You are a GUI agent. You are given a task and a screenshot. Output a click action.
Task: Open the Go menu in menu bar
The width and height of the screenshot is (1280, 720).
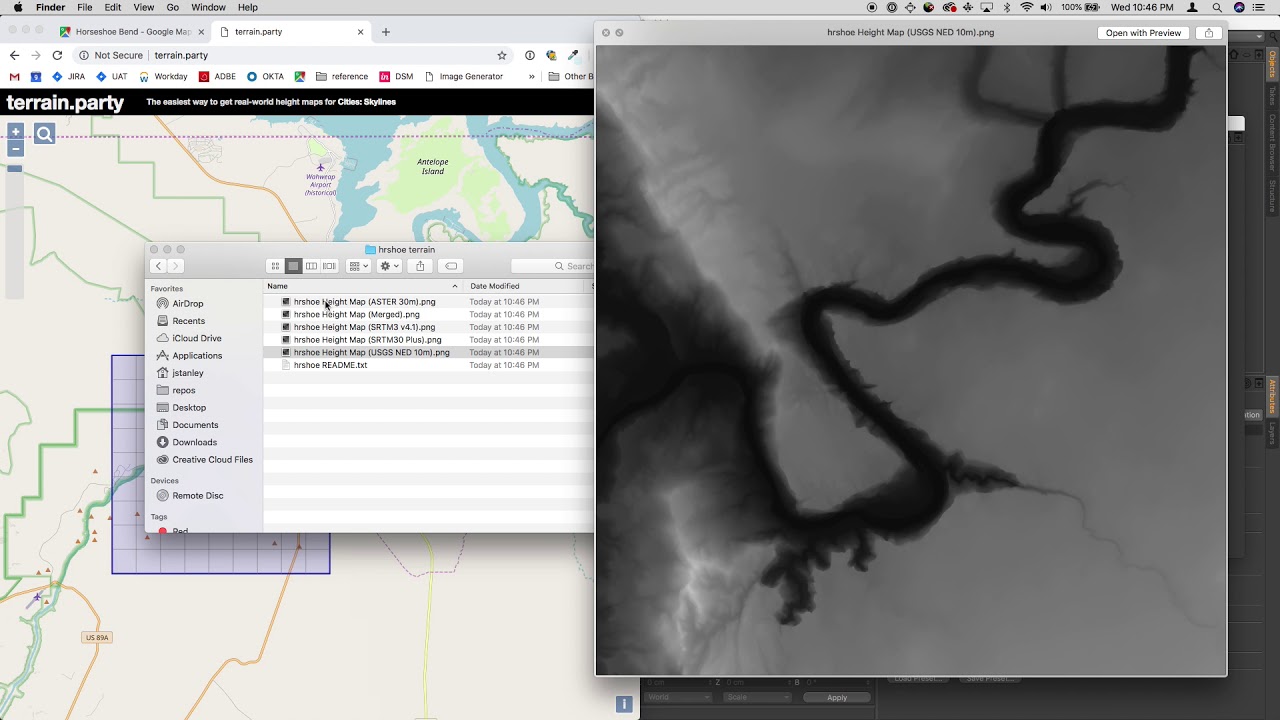(173, 7)
